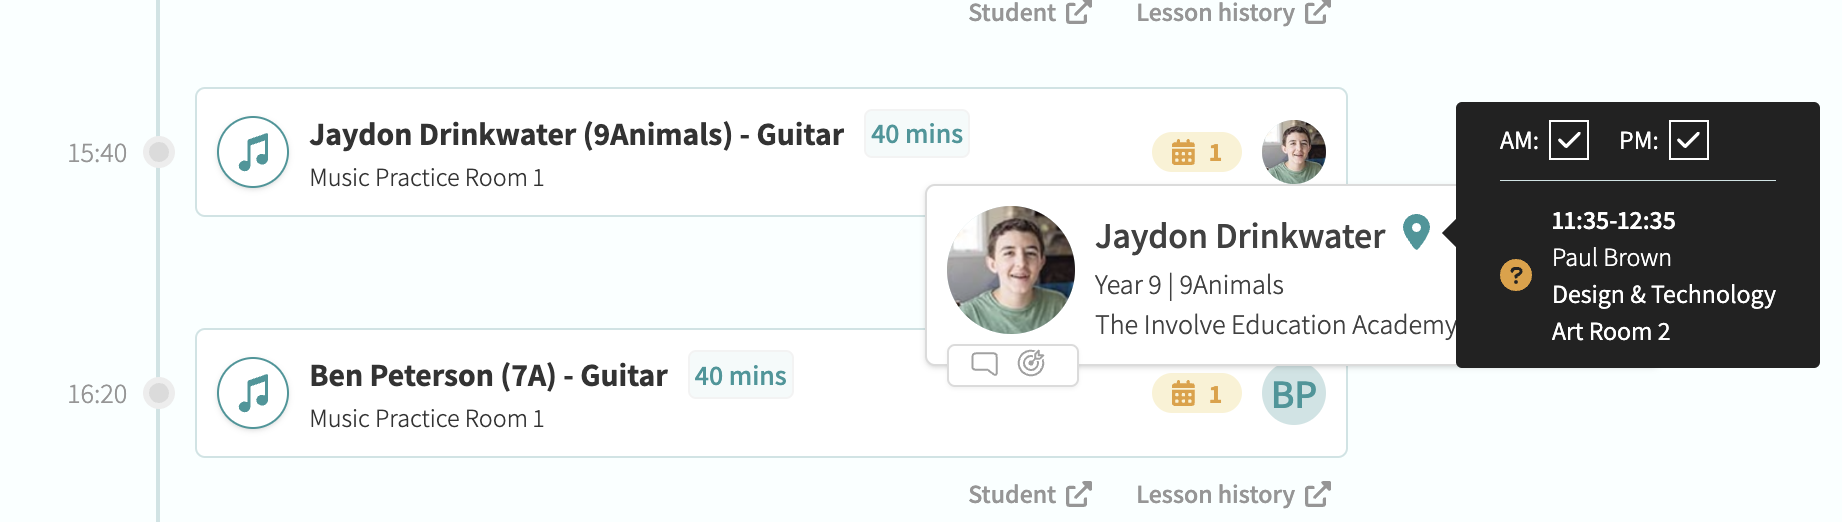
Task: Click the location pin beside Jaydon Drinkwater
Action: pos(1416,232)
